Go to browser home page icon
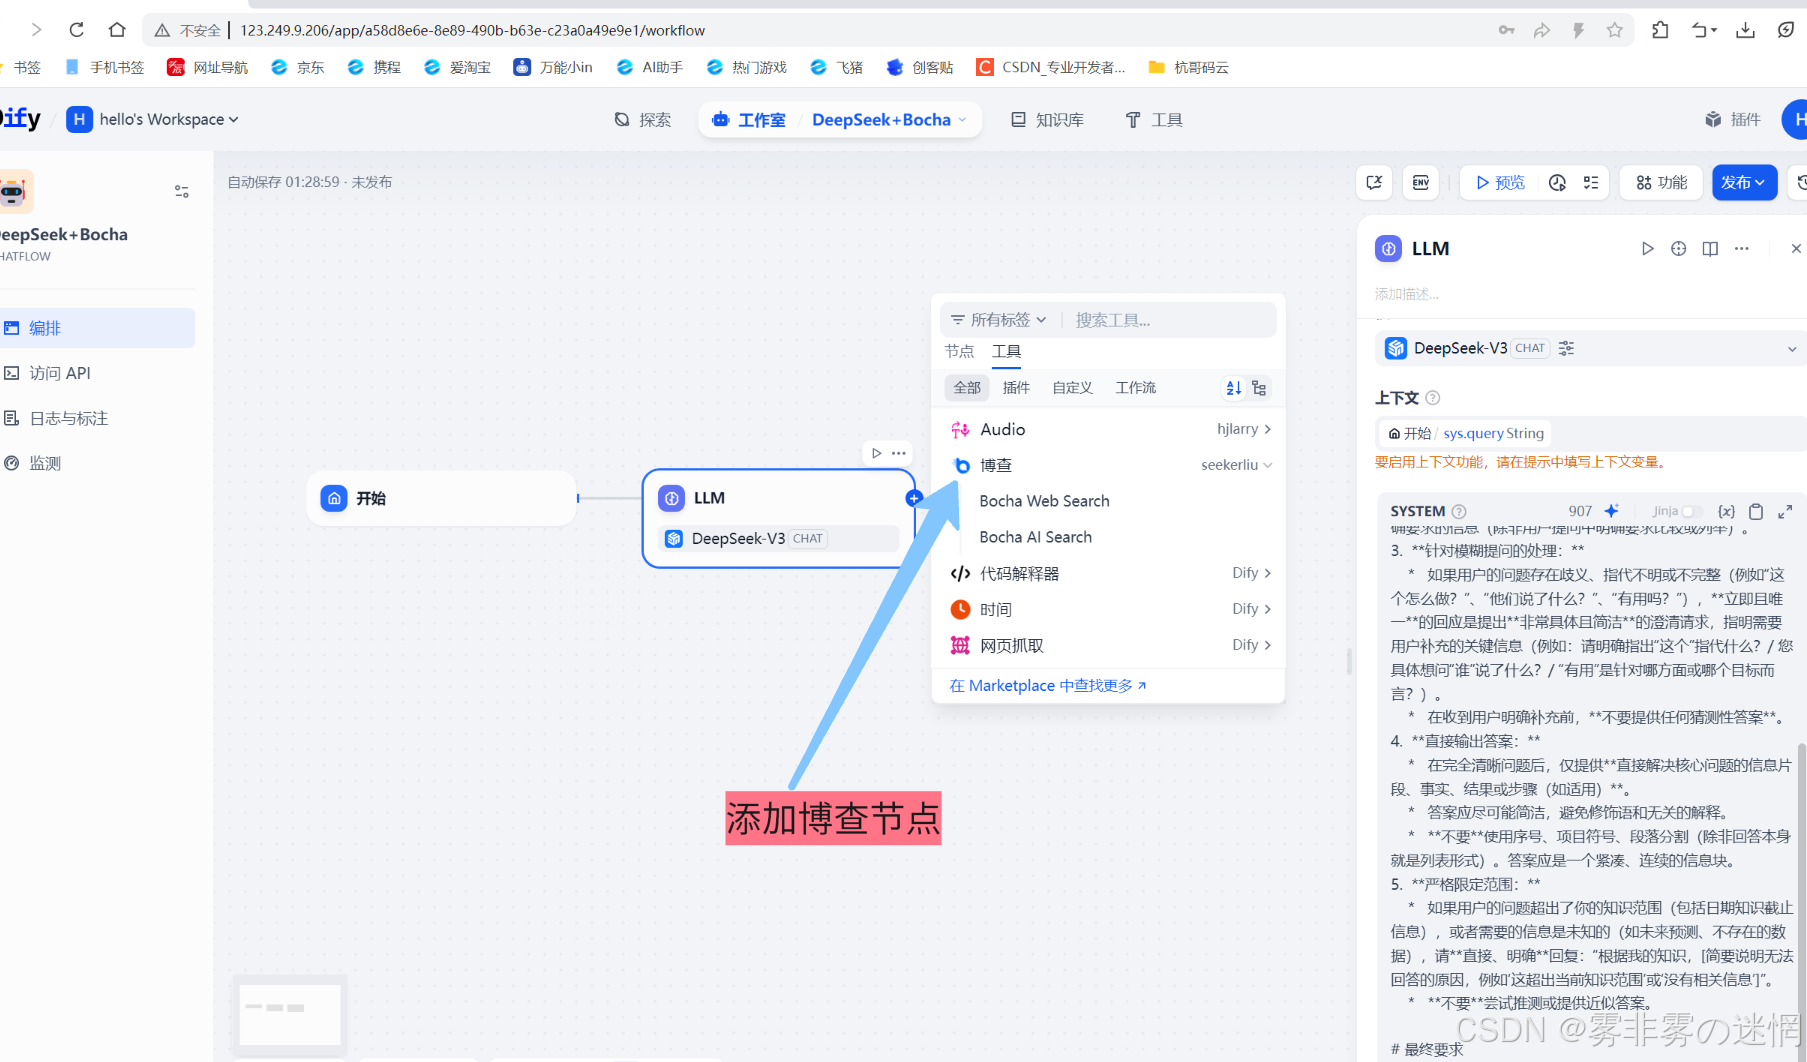The height and width of the screenshot is (1062, 1807). tap(117, 30)
